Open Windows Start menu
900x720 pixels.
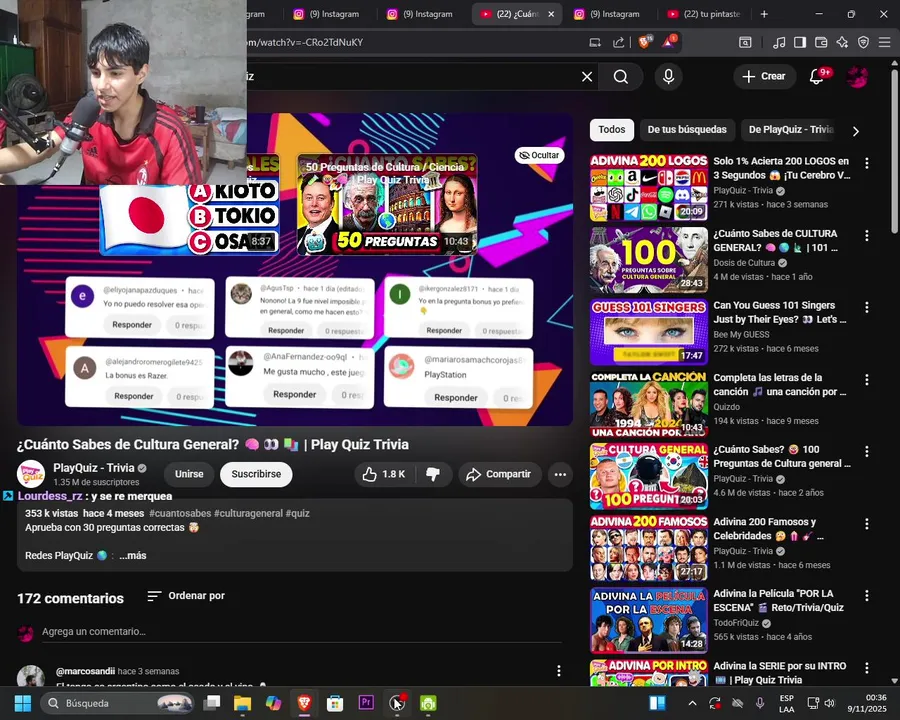[23, 703]
